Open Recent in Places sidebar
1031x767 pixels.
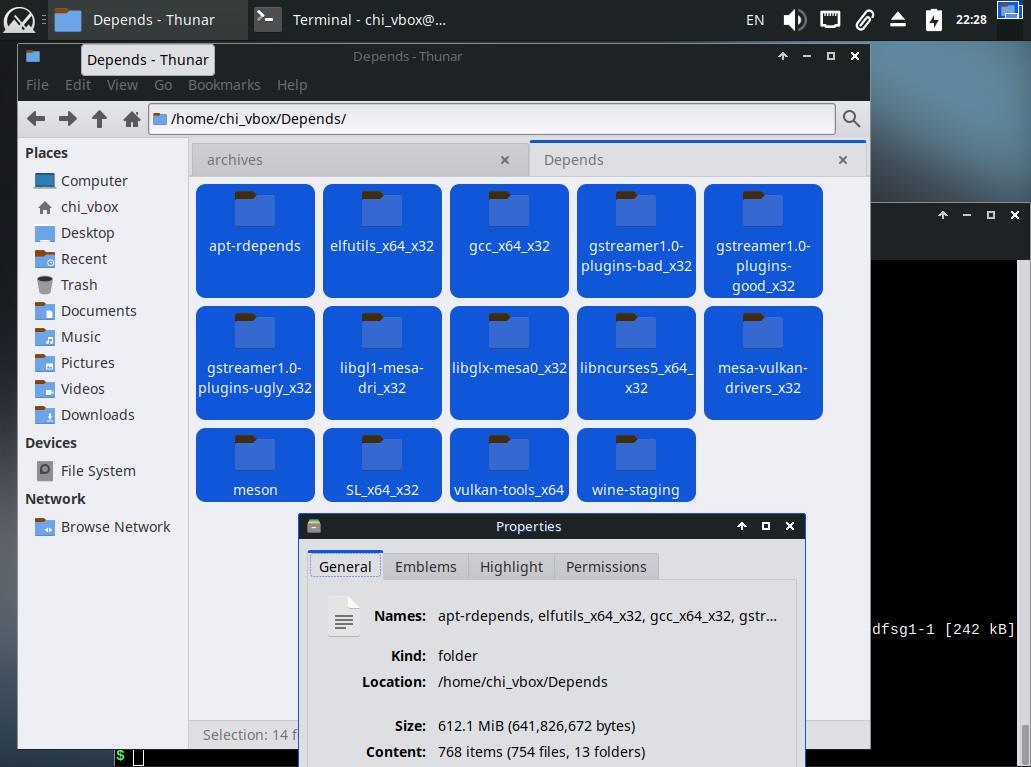click(x=84, y=259)
